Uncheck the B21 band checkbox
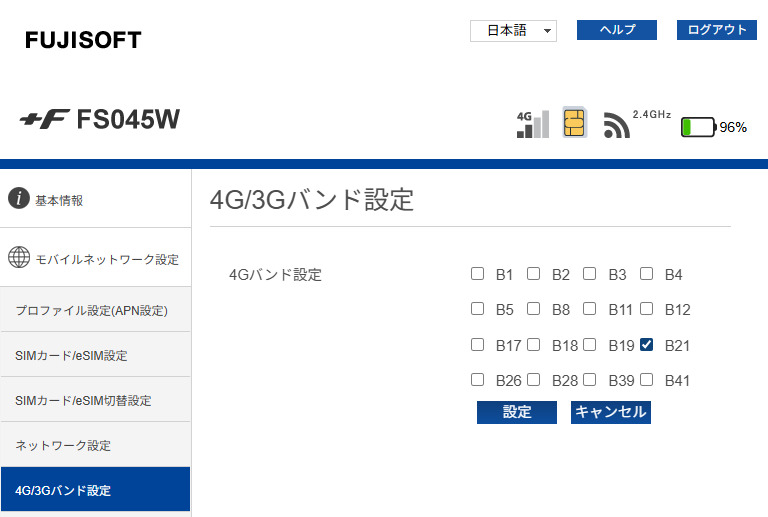The image size is (768, 517). pos(647,345)
